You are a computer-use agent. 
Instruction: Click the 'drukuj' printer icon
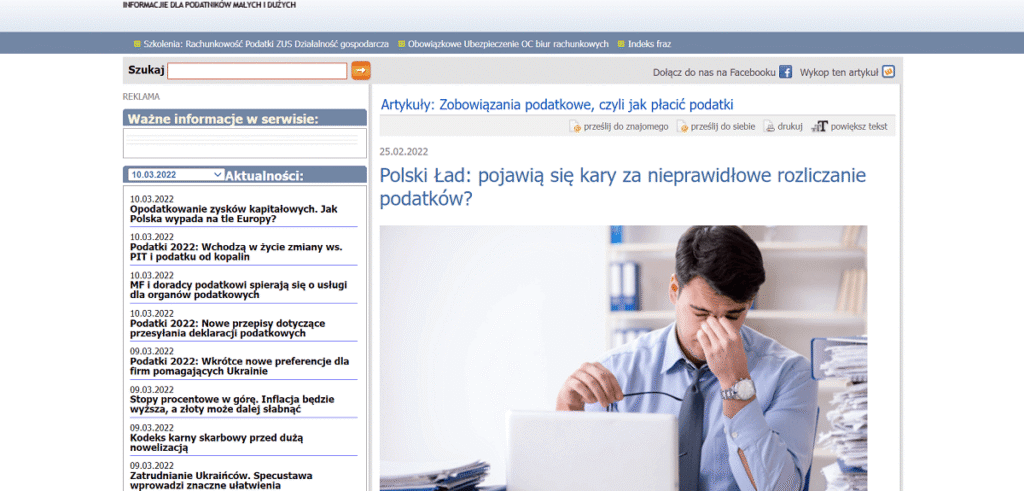click(x=770, y=127)
